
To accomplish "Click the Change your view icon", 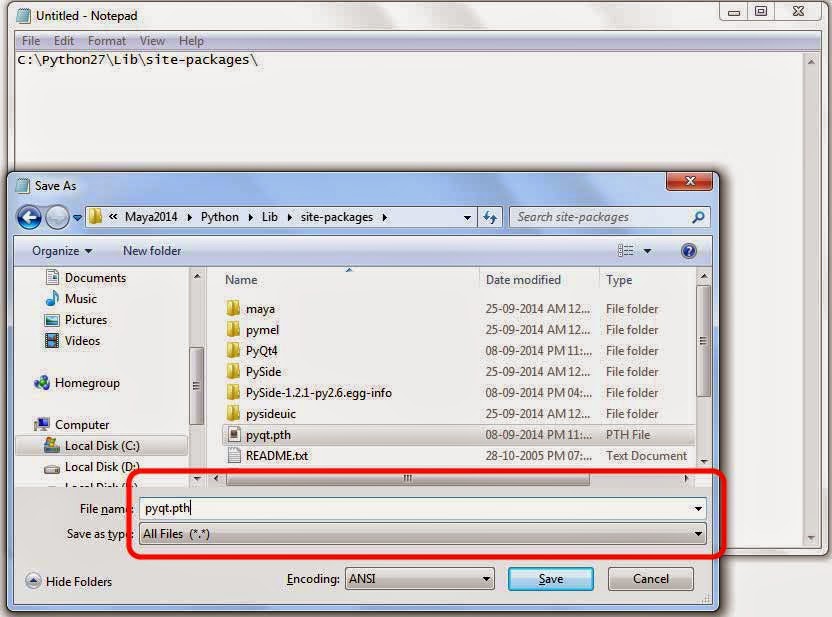I will (625, 250).
